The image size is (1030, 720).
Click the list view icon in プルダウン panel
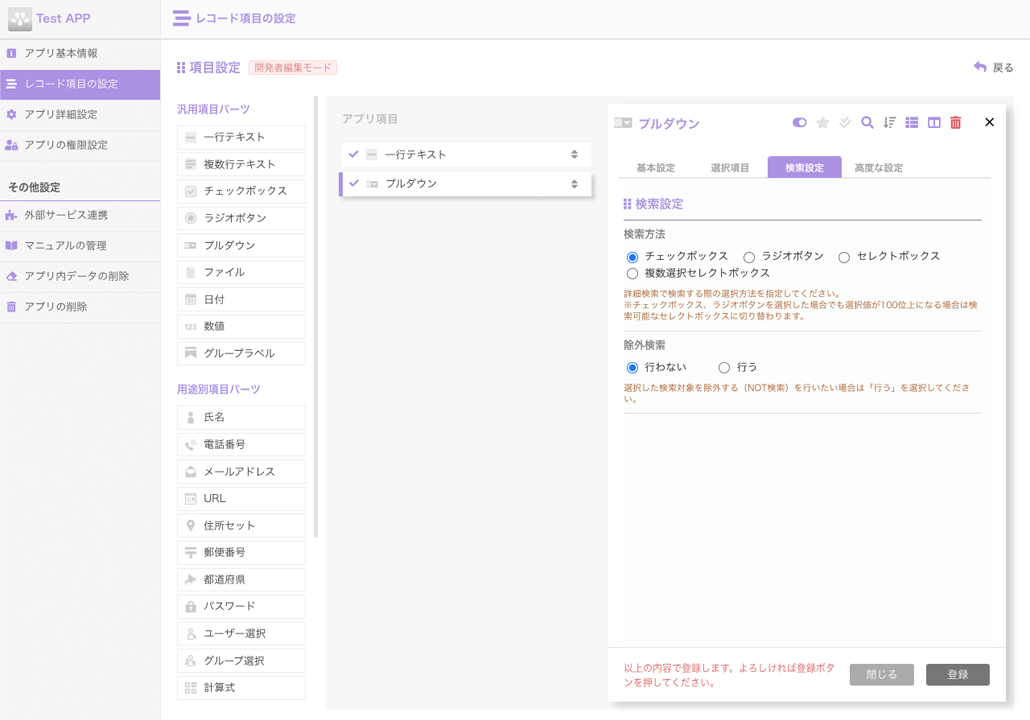pos(912,123)
